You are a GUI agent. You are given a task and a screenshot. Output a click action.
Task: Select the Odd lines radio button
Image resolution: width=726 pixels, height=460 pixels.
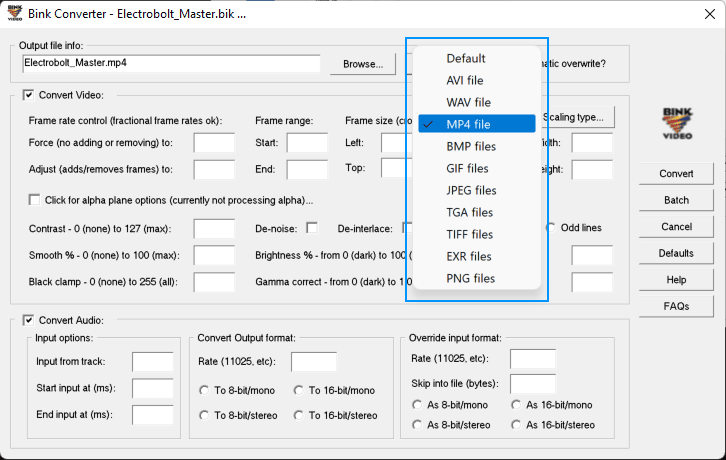point(551,228)
